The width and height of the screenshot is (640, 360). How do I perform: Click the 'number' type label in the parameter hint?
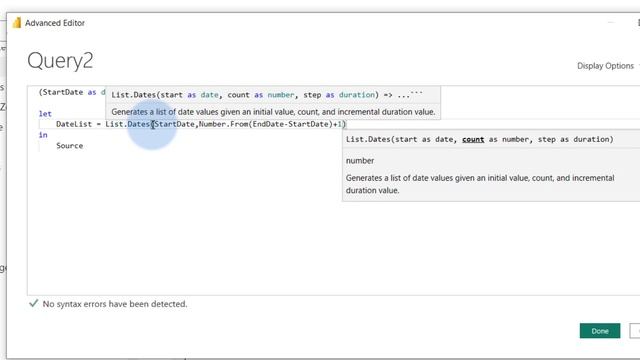(x=360, y=161)
